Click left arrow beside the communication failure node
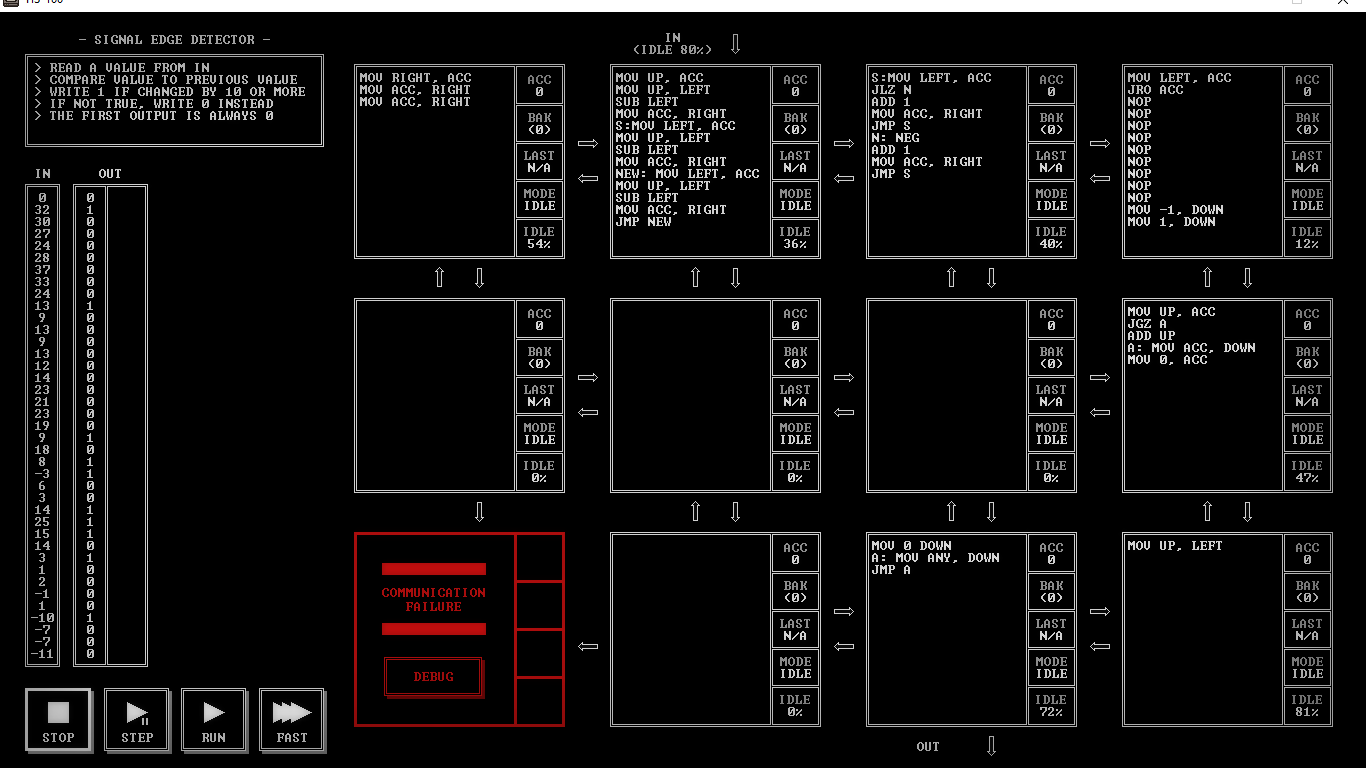1366x768 pixels. [588, 646]
